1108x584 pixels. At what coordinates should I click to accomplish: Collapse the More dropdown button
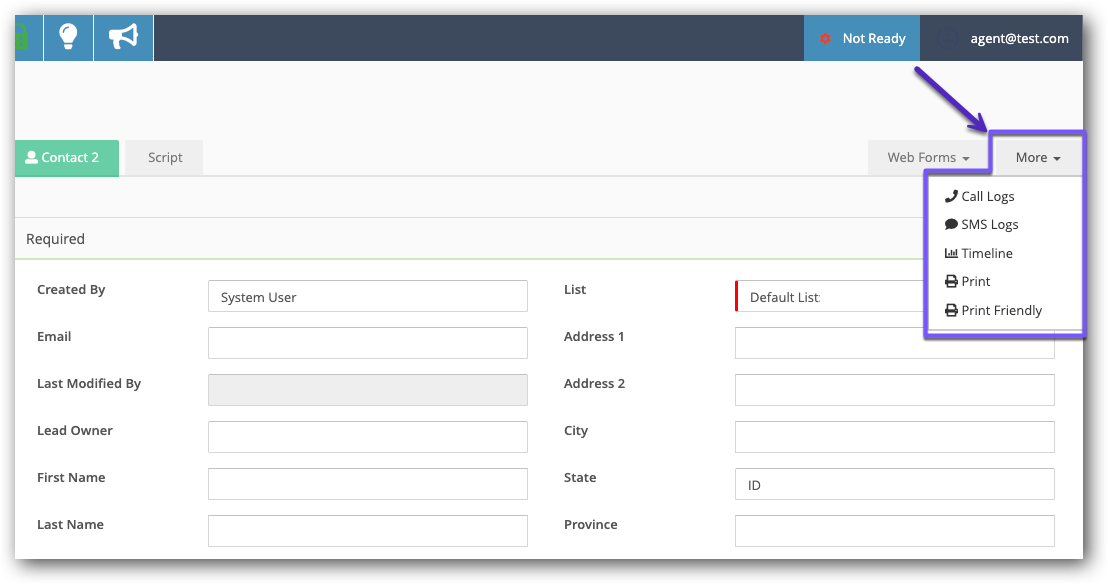[1038, 158]
